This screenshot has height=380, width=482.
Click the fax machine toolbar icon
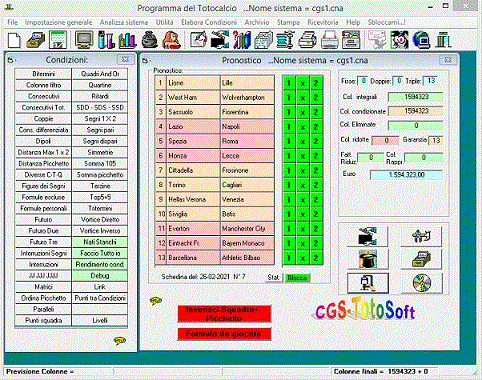[x=351, y=40]
